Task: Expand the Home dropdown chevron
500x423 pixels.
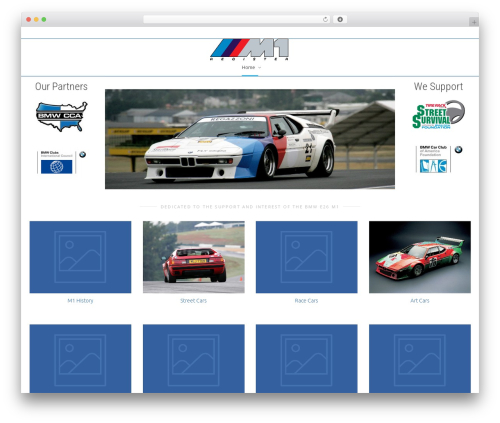Action: pos(260,68)
